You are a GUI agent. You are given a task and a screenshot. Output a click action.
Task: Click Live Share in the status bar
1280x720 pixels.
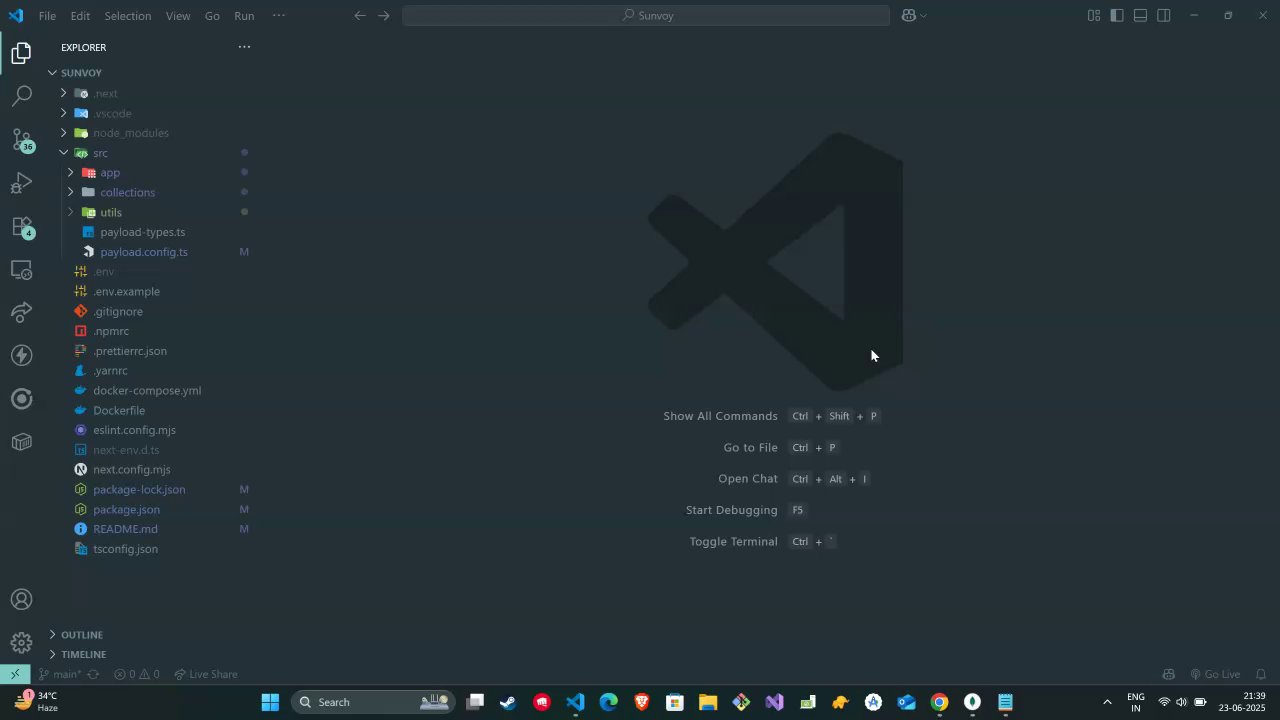pos(206,674)
